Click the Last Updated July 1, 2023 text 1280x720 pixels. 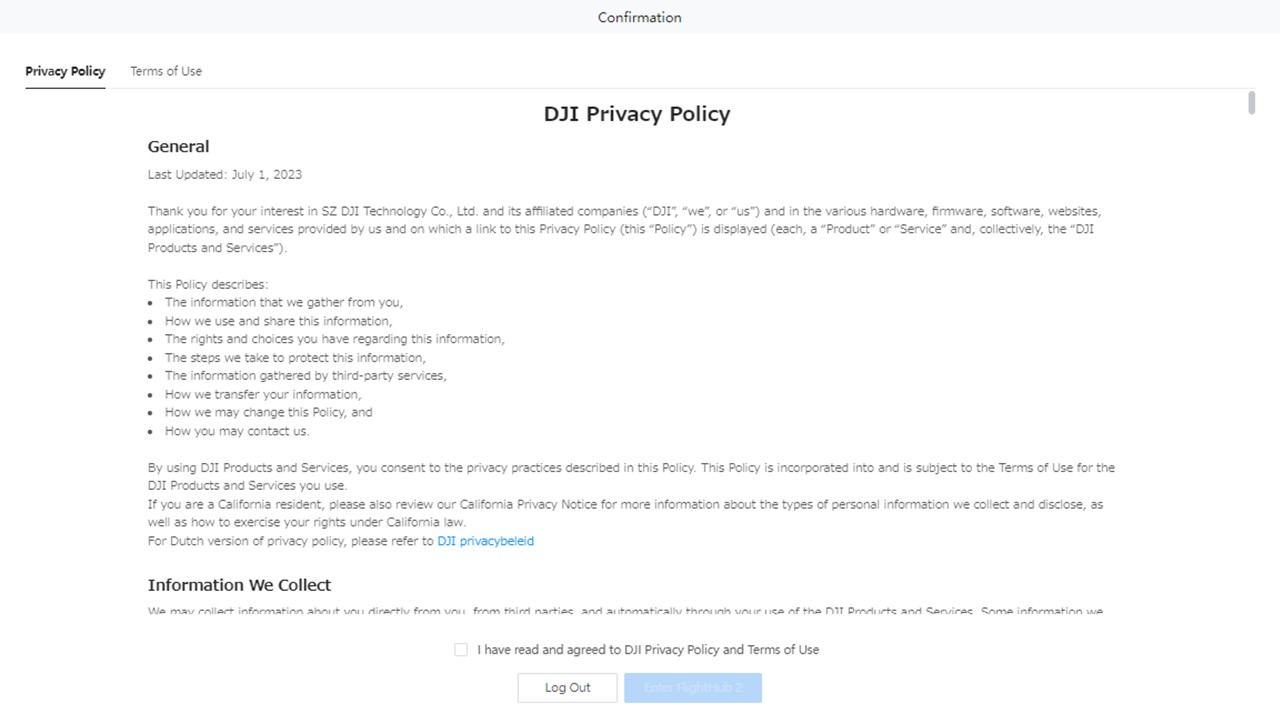[x=225, y=174]
